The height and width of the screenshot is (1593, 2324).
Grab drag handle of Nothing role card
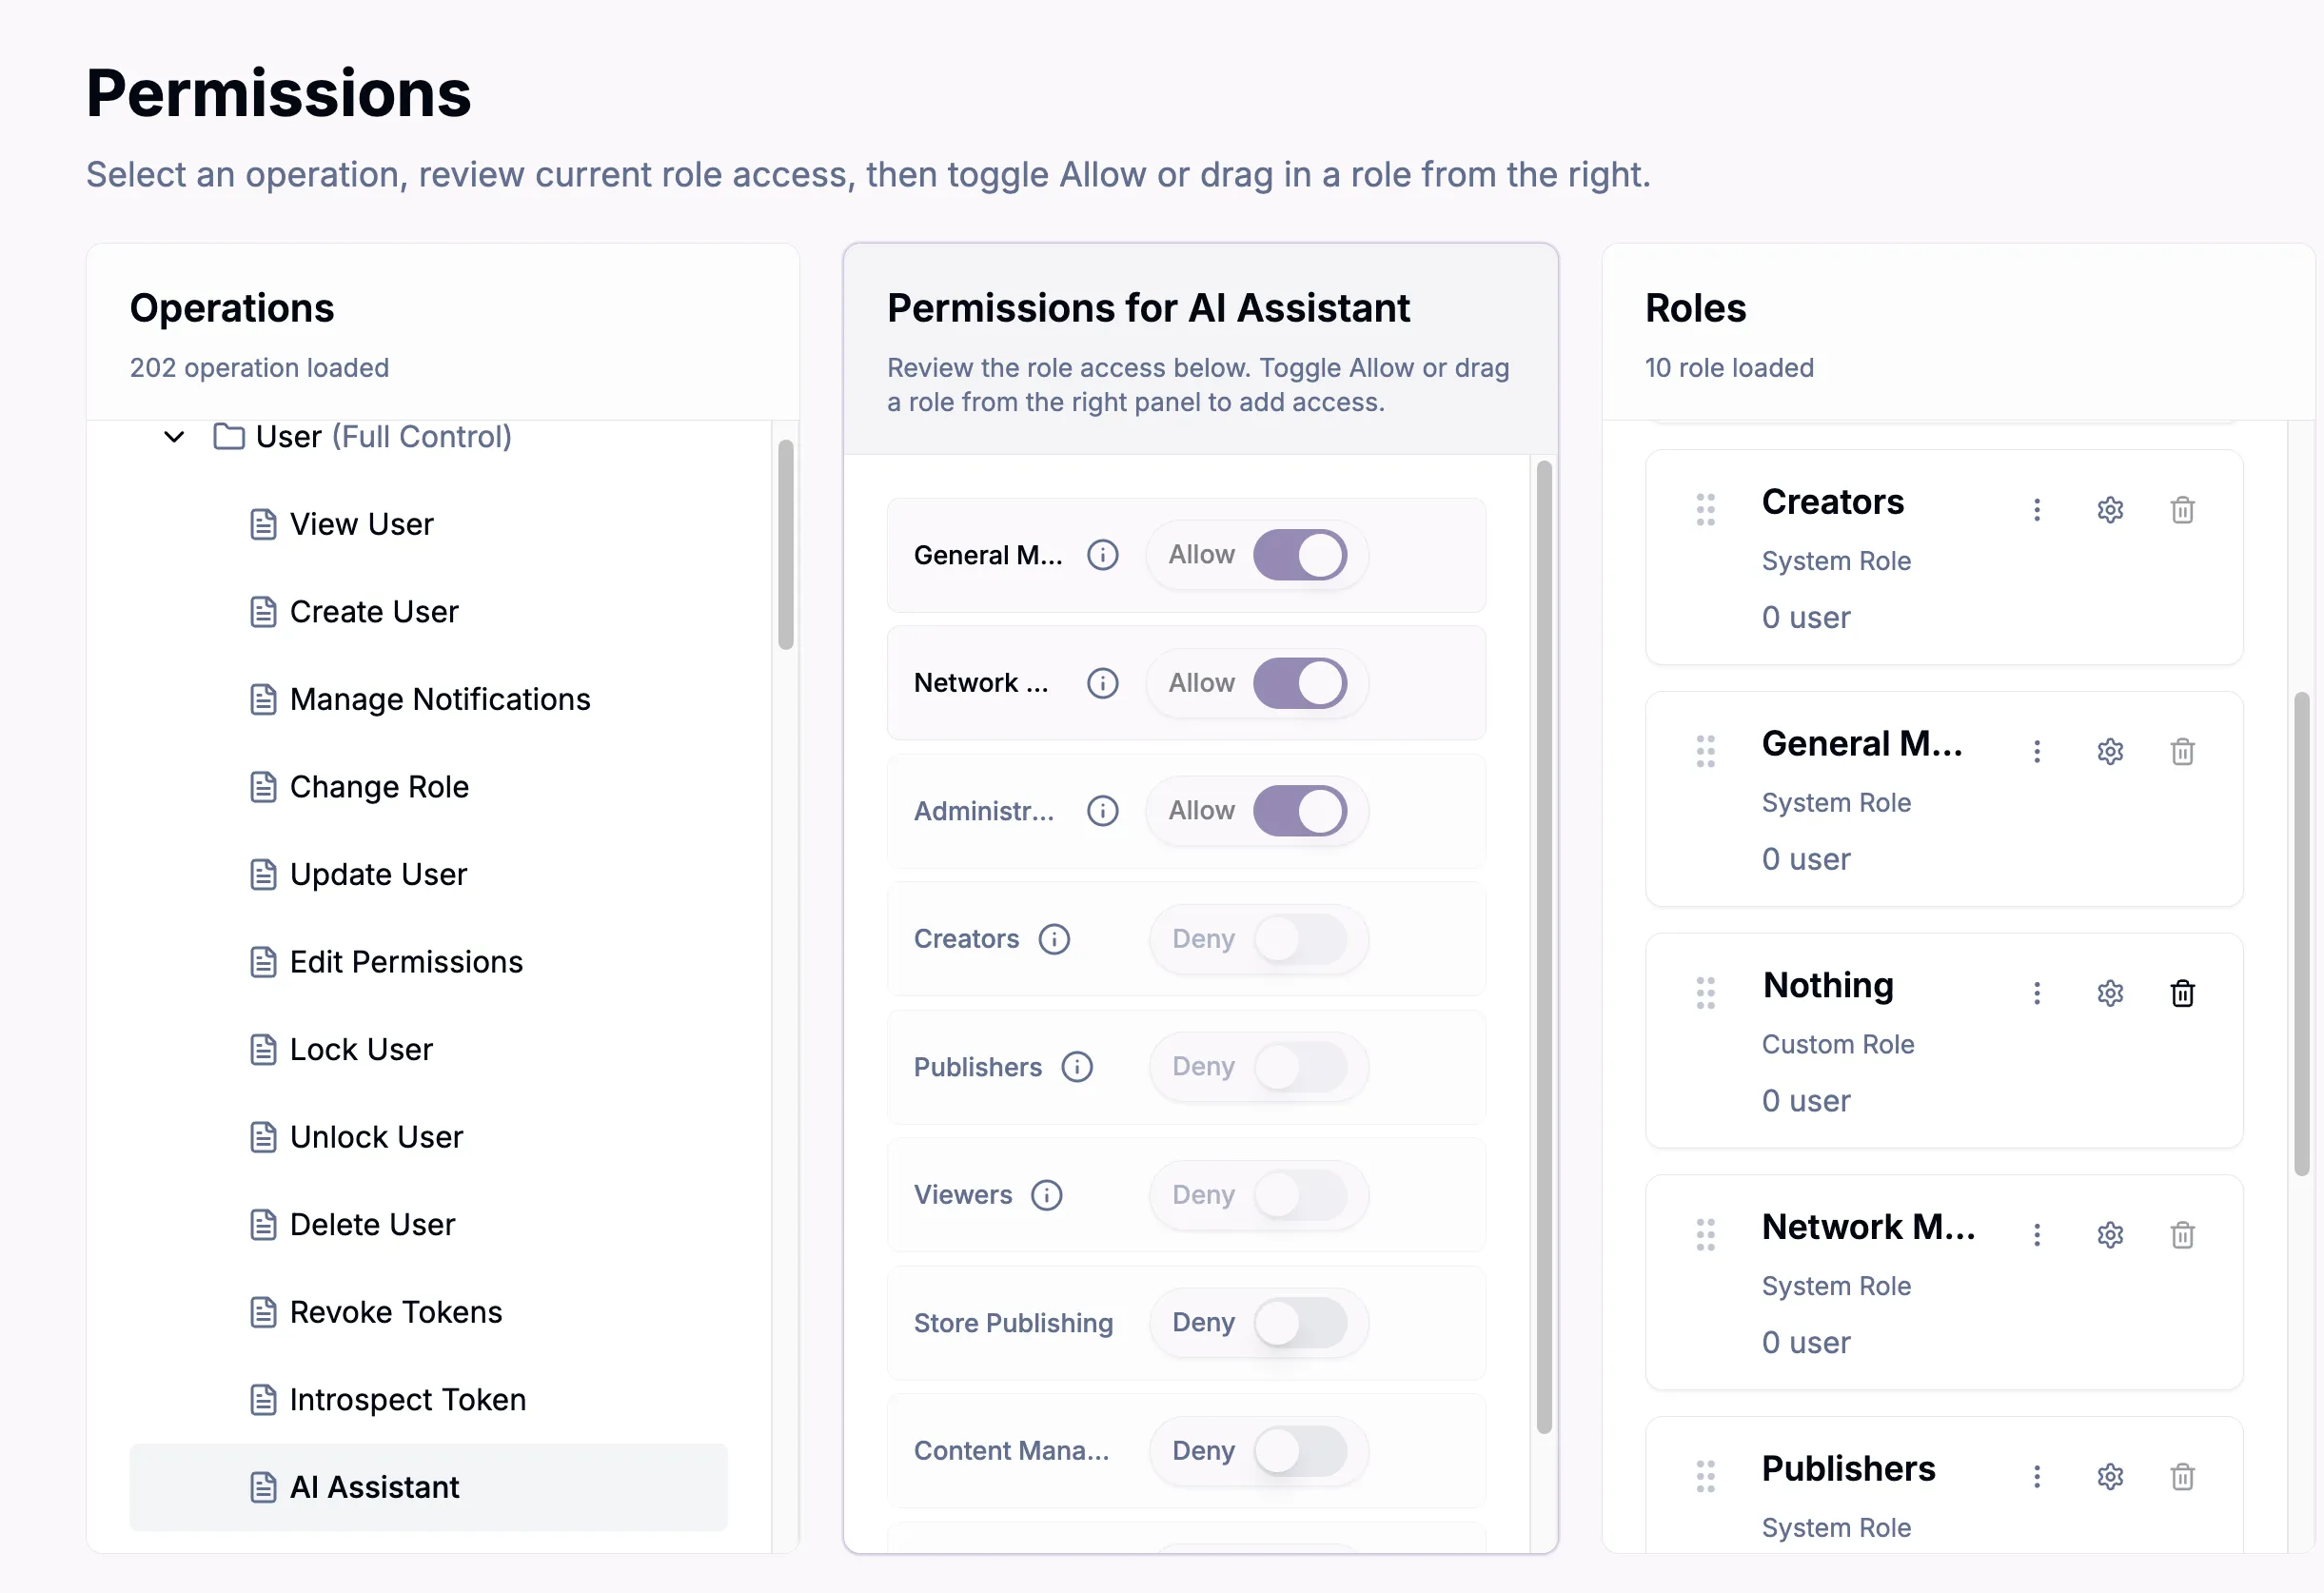tap(1706, 994)
